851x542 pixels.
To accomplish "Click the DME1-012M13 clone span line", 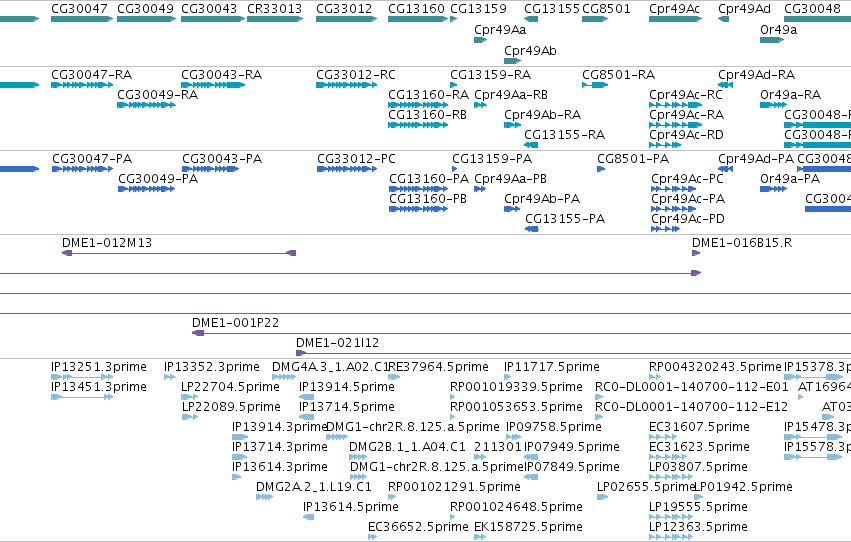I will coord(179,253).
